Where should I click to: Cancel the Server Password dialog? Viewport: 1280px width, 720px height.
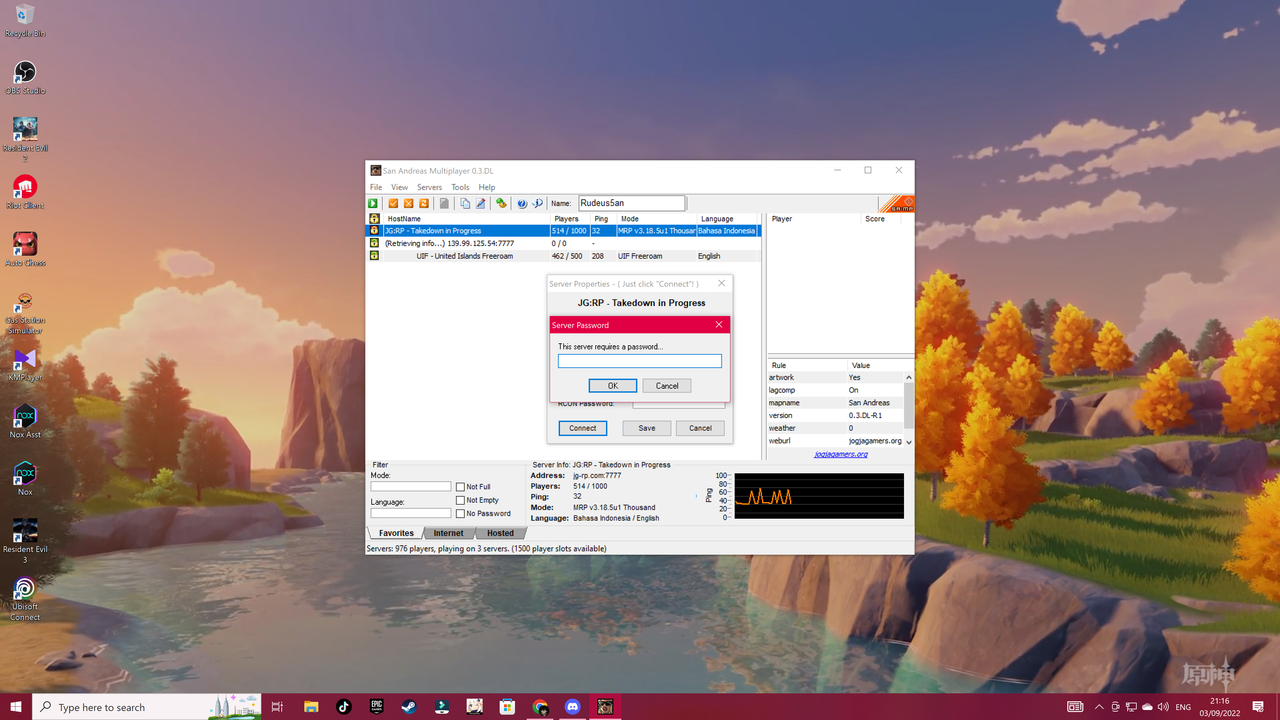click(x=667, y=385)
